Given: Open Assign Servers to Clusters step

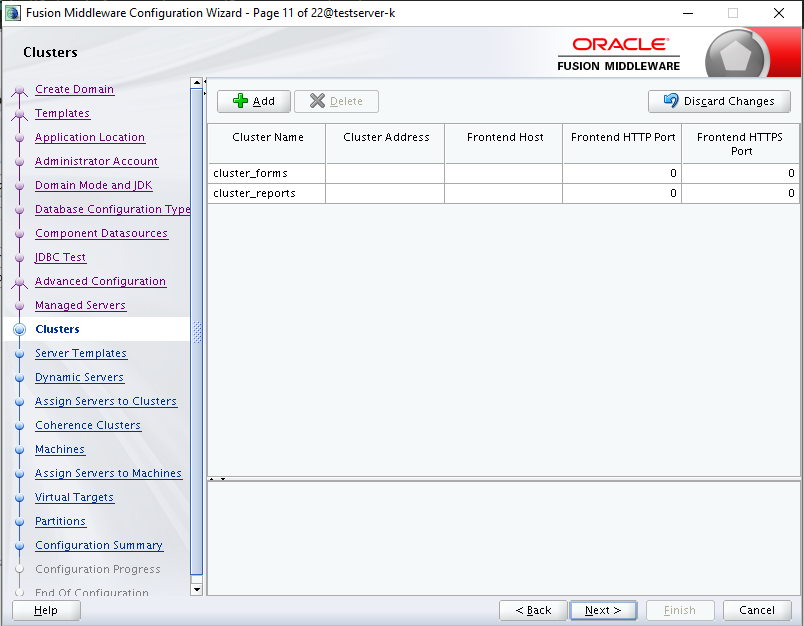Looking at the screenshot, I should (106, 401).
